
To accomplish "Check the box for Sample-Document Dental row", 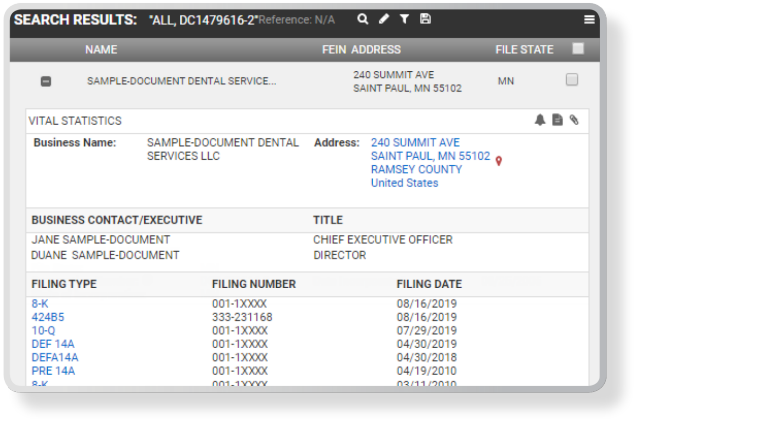I will pyautogui.click(x=572, y=80).
